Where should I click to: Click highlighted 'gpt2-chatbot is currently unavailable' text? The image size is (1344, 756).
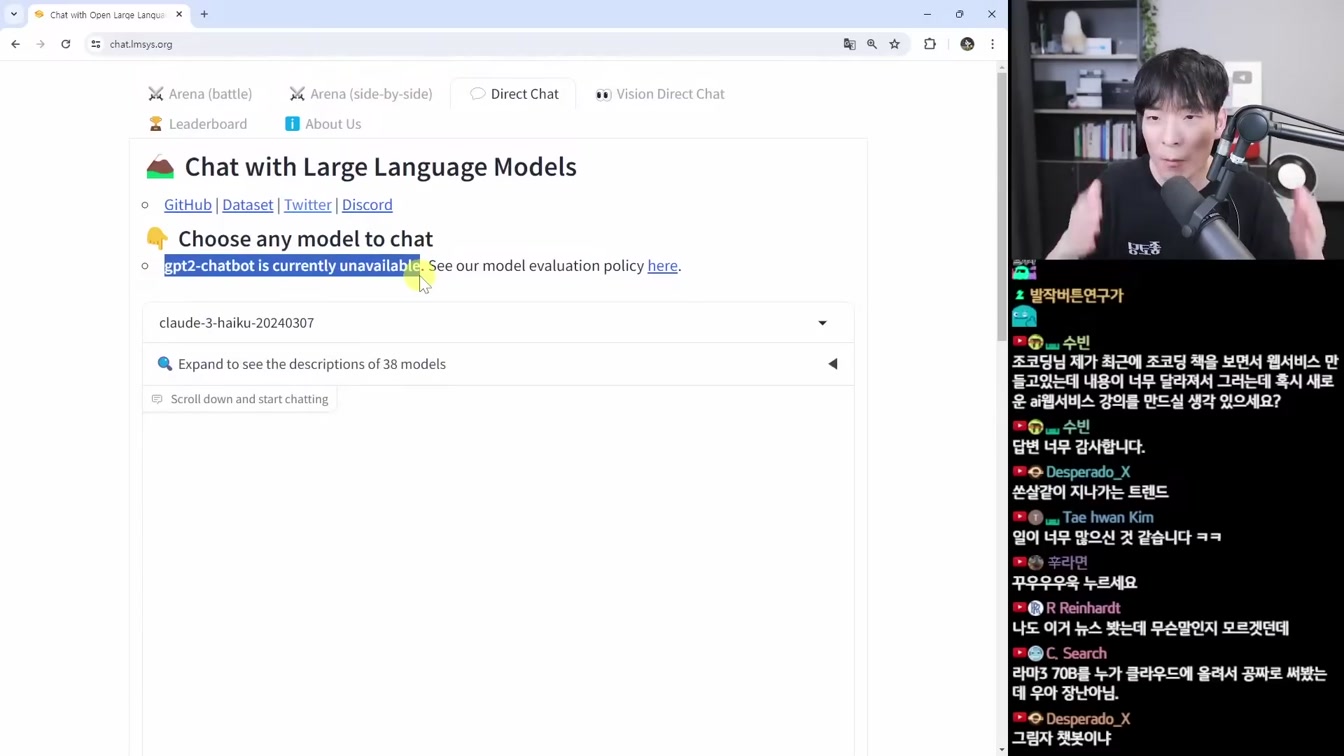[x=293, y=265]
